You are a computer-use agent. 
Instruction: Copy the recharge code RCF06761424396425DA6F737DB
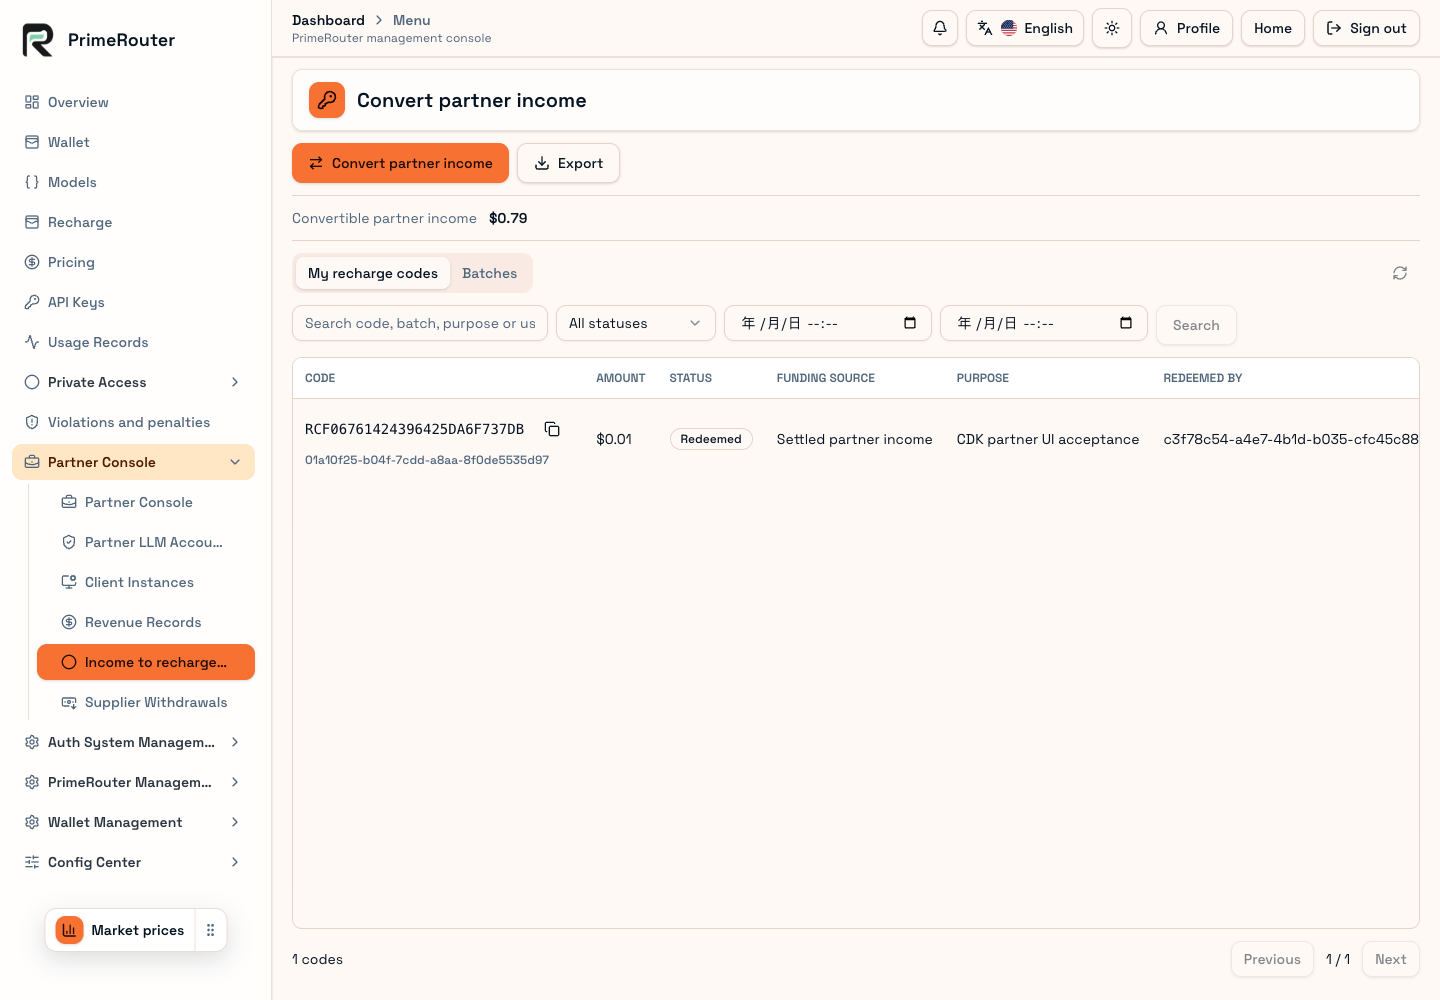tap(552, 429)
